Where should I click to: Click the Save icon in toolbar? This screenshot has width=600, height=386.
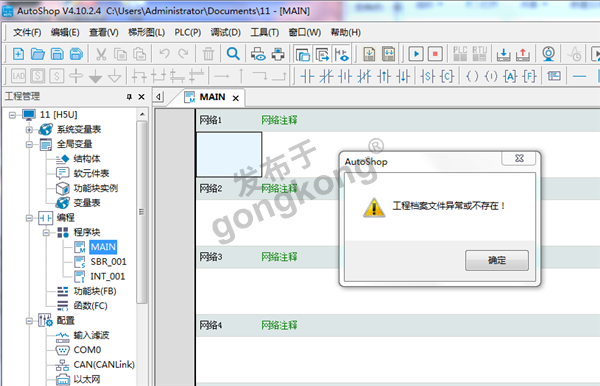[57, 54]
